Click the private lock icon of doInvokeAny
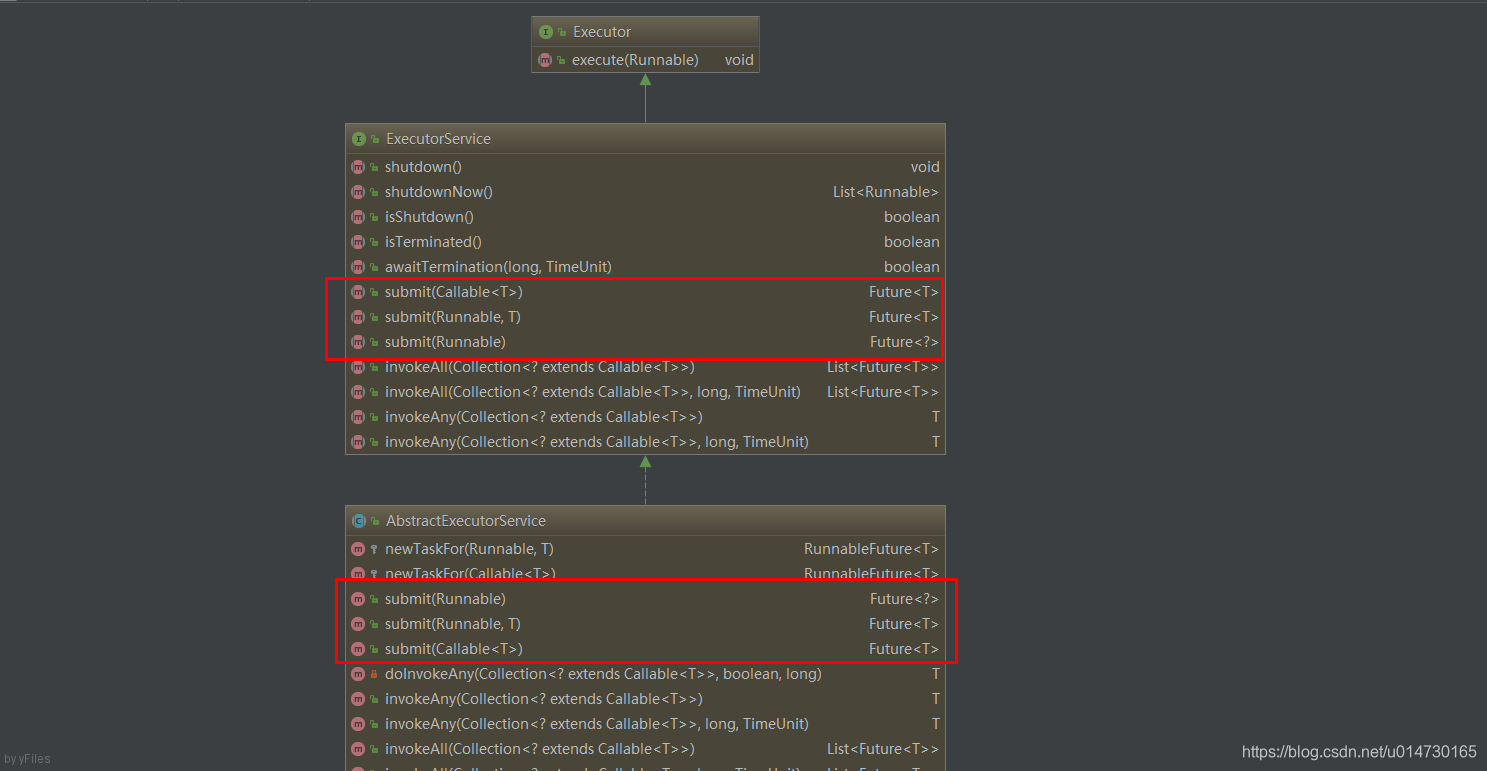 coord(374,674)
